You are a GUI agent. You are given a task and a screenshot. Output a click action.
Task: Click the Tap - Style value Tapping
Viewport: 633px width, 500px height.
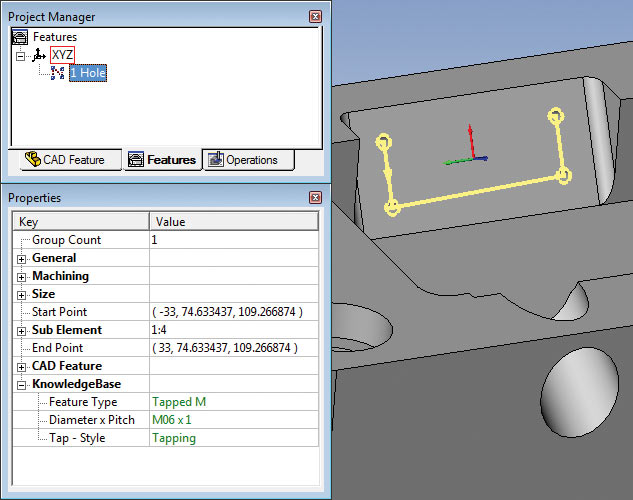tap(174, 438)
